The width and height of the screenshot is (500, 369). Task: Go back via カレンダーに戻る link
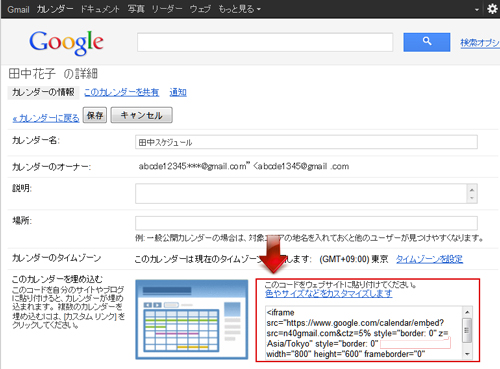point(46,118)
